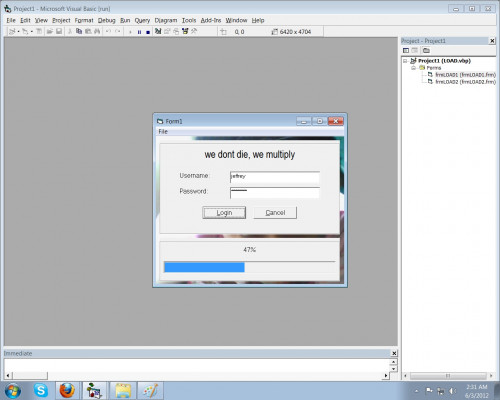Collapse the Project1 (LOAD.vbp) tree node
Screen dimensions: 500x400
coord(405,61)
